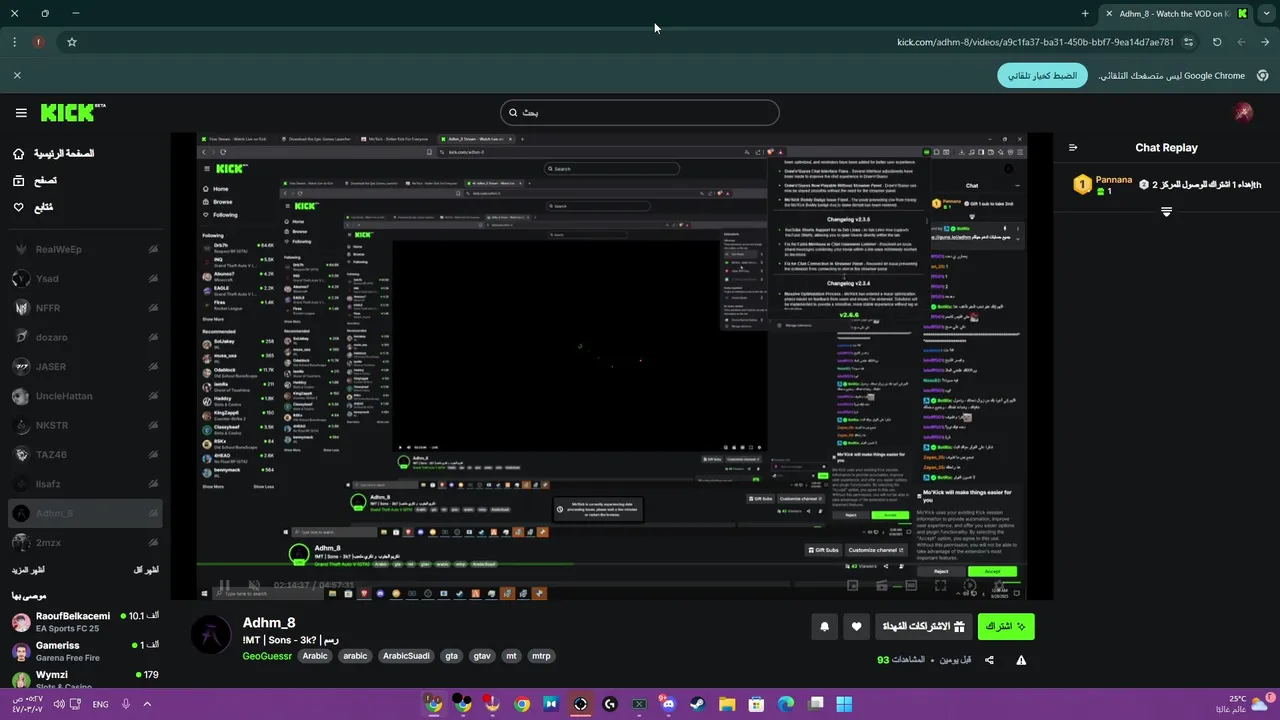Screen dimensions: 1280x720
Task: Open Wymzi recommended channel
Action: (85, 680)
